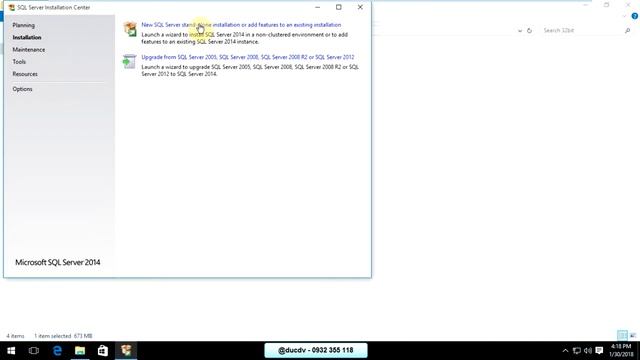Click the taskbar clock and date
Screen dimensions: 640x360
[621, 351]
